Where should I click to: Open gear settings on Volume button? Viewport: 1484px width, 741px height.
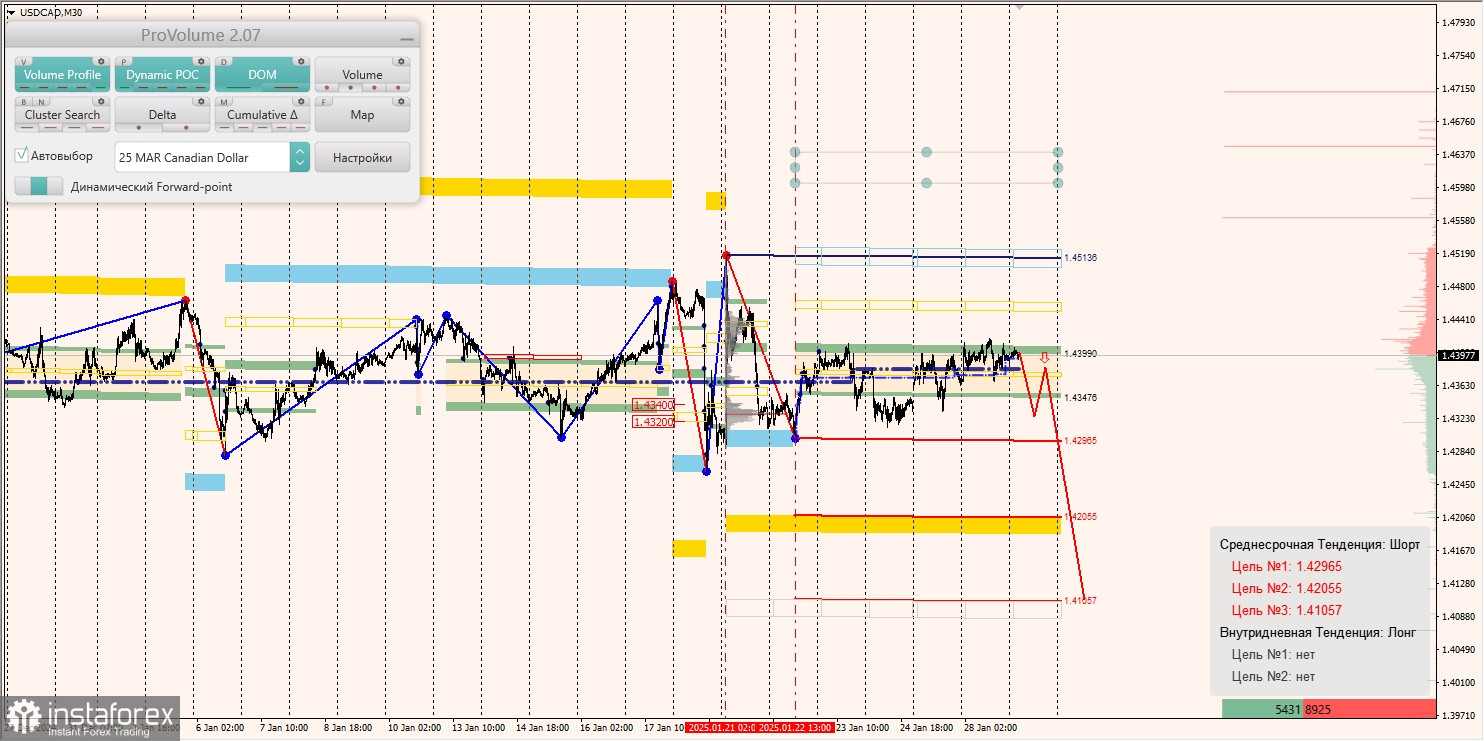click(x=401, y=61)
